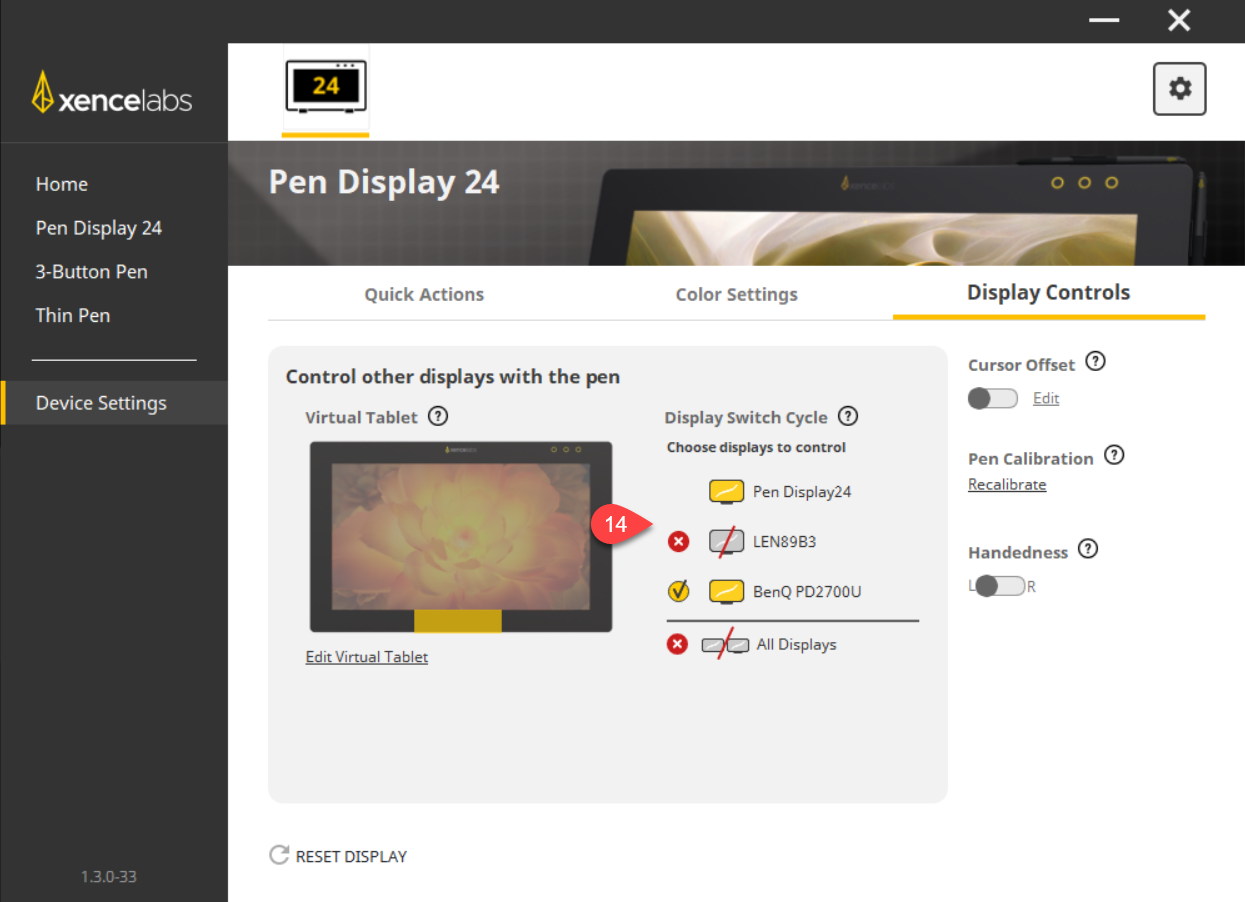The image size is (1245, 902).
Task: Click the Reset Display circular arrow icon
Action: 279,855
